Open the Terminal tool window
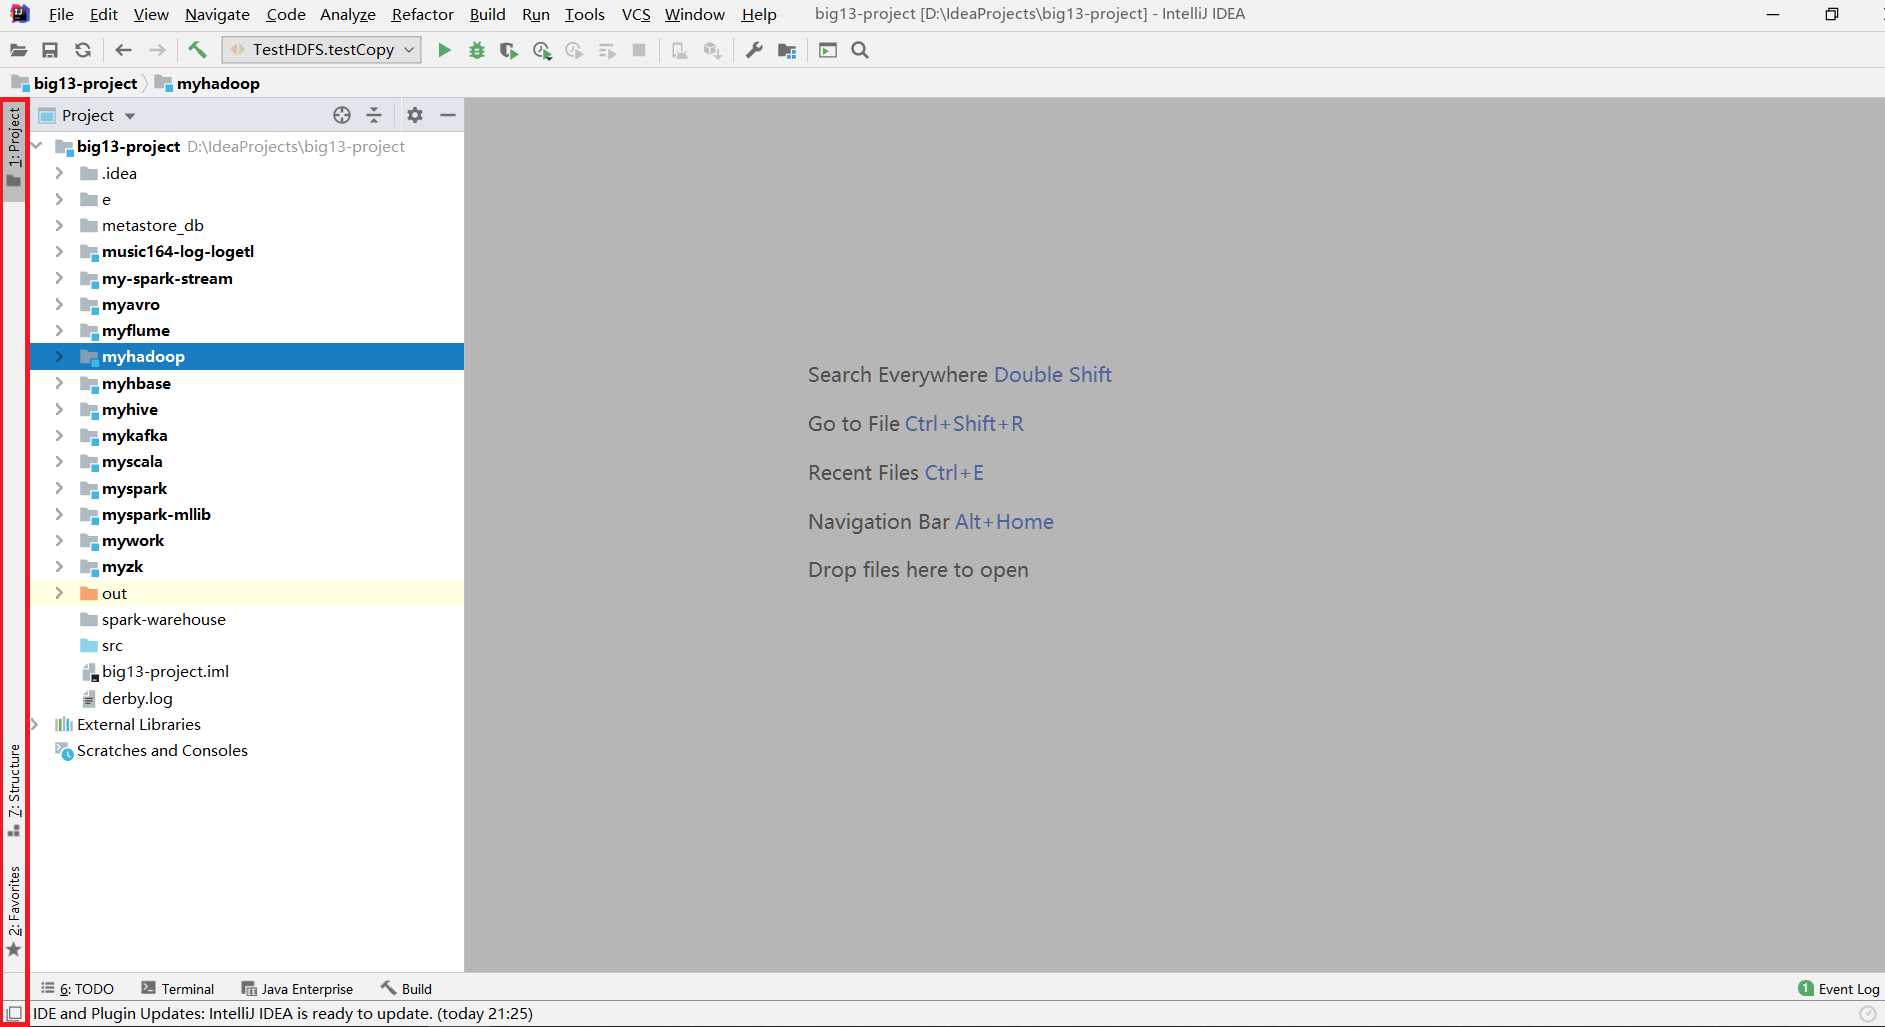 (178, 988)
